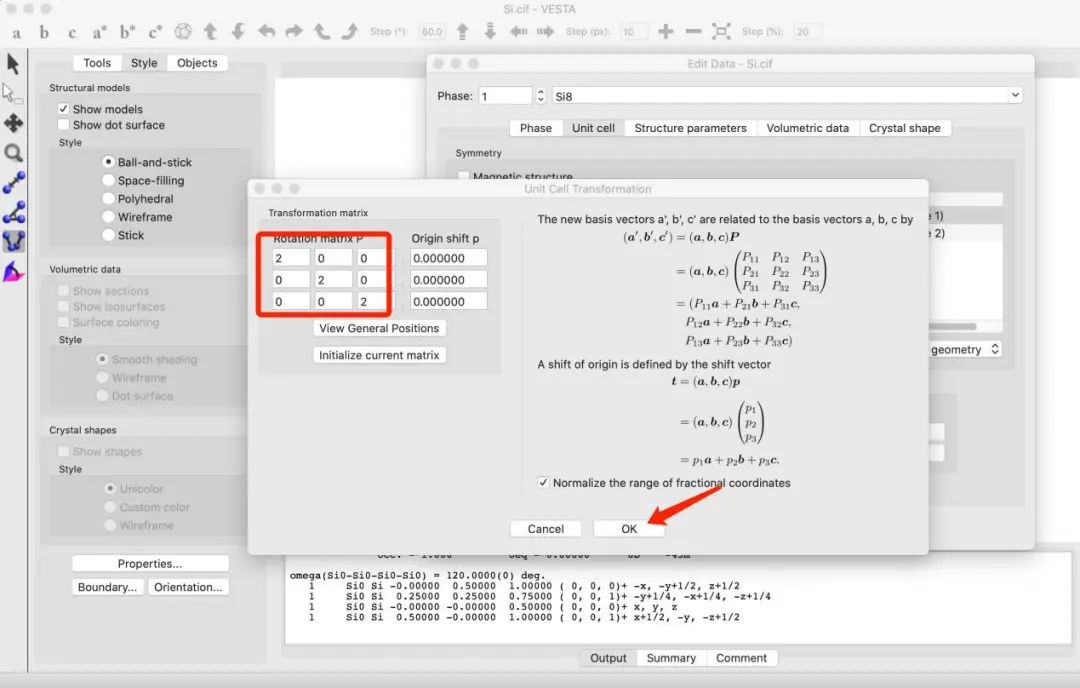This screenshot has height=688, width=1080.
Task: Select Stick style
Action: click(x=108, y=235)
